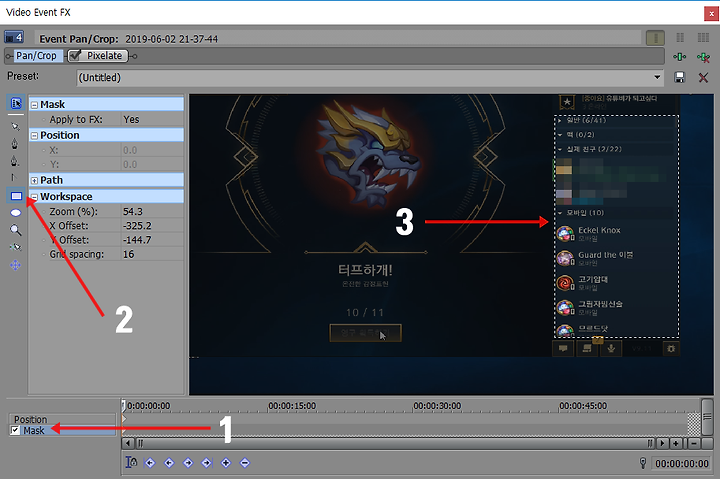Select two-column layout view icon
Viewport: 720px width, 479px height.
[x=680, y=38]
